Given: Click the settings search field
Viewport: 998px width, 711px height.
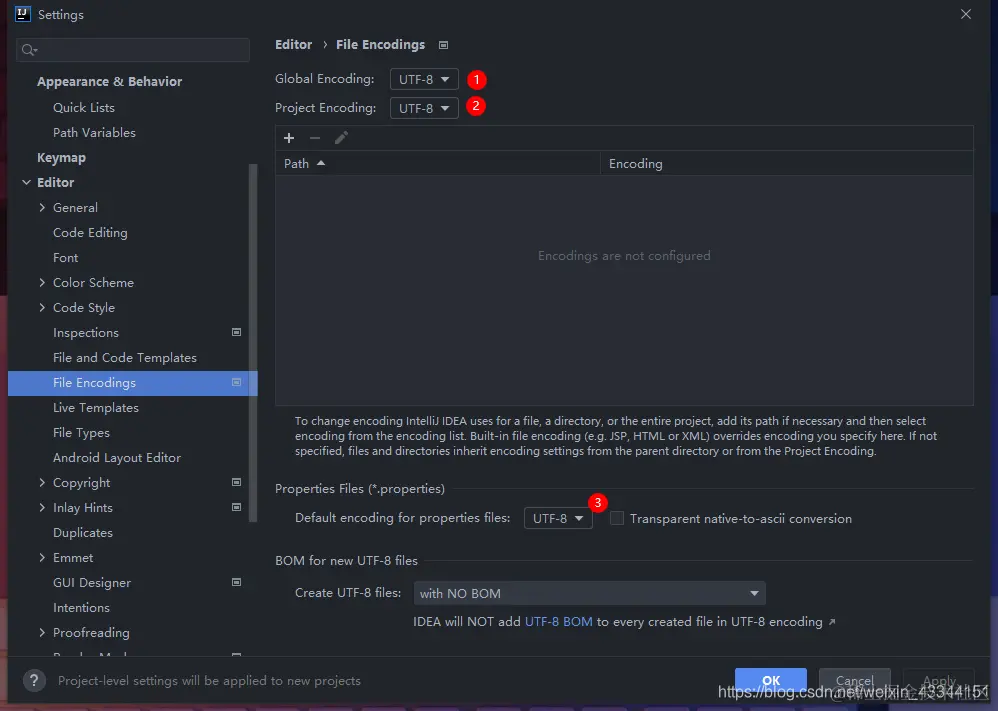Looking at the screenshot, I should click(x=133, y=50).
